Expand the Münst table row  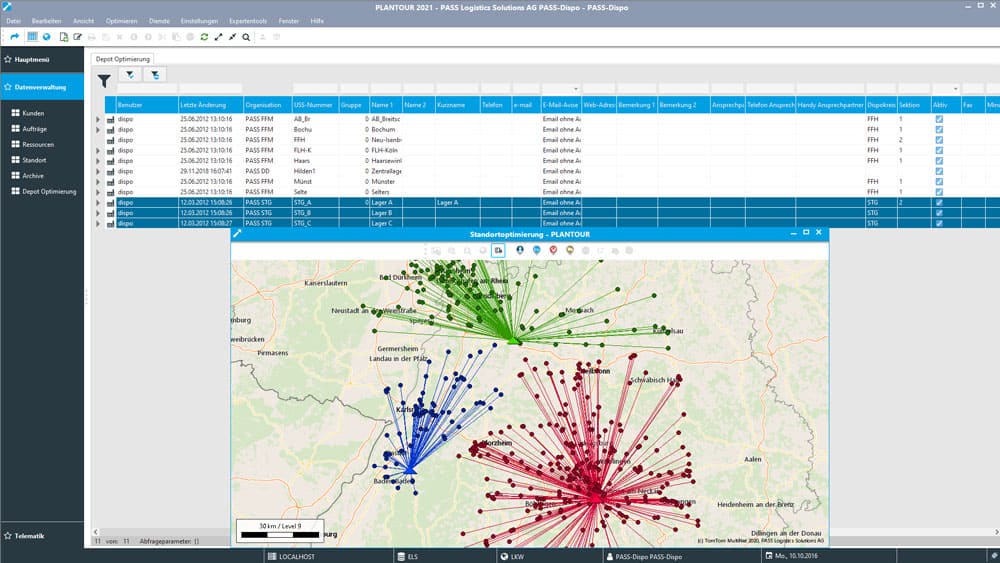98,182
